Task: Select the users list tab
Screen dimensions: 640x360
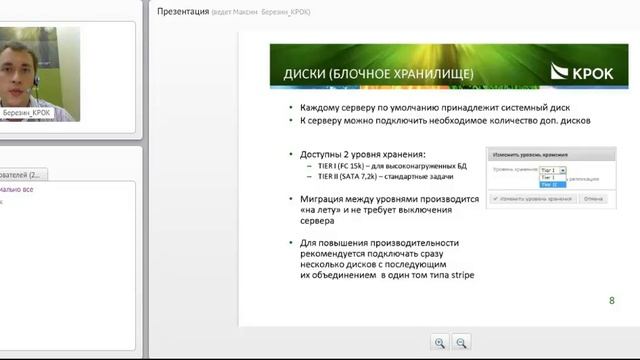Action: coord(23,175)
